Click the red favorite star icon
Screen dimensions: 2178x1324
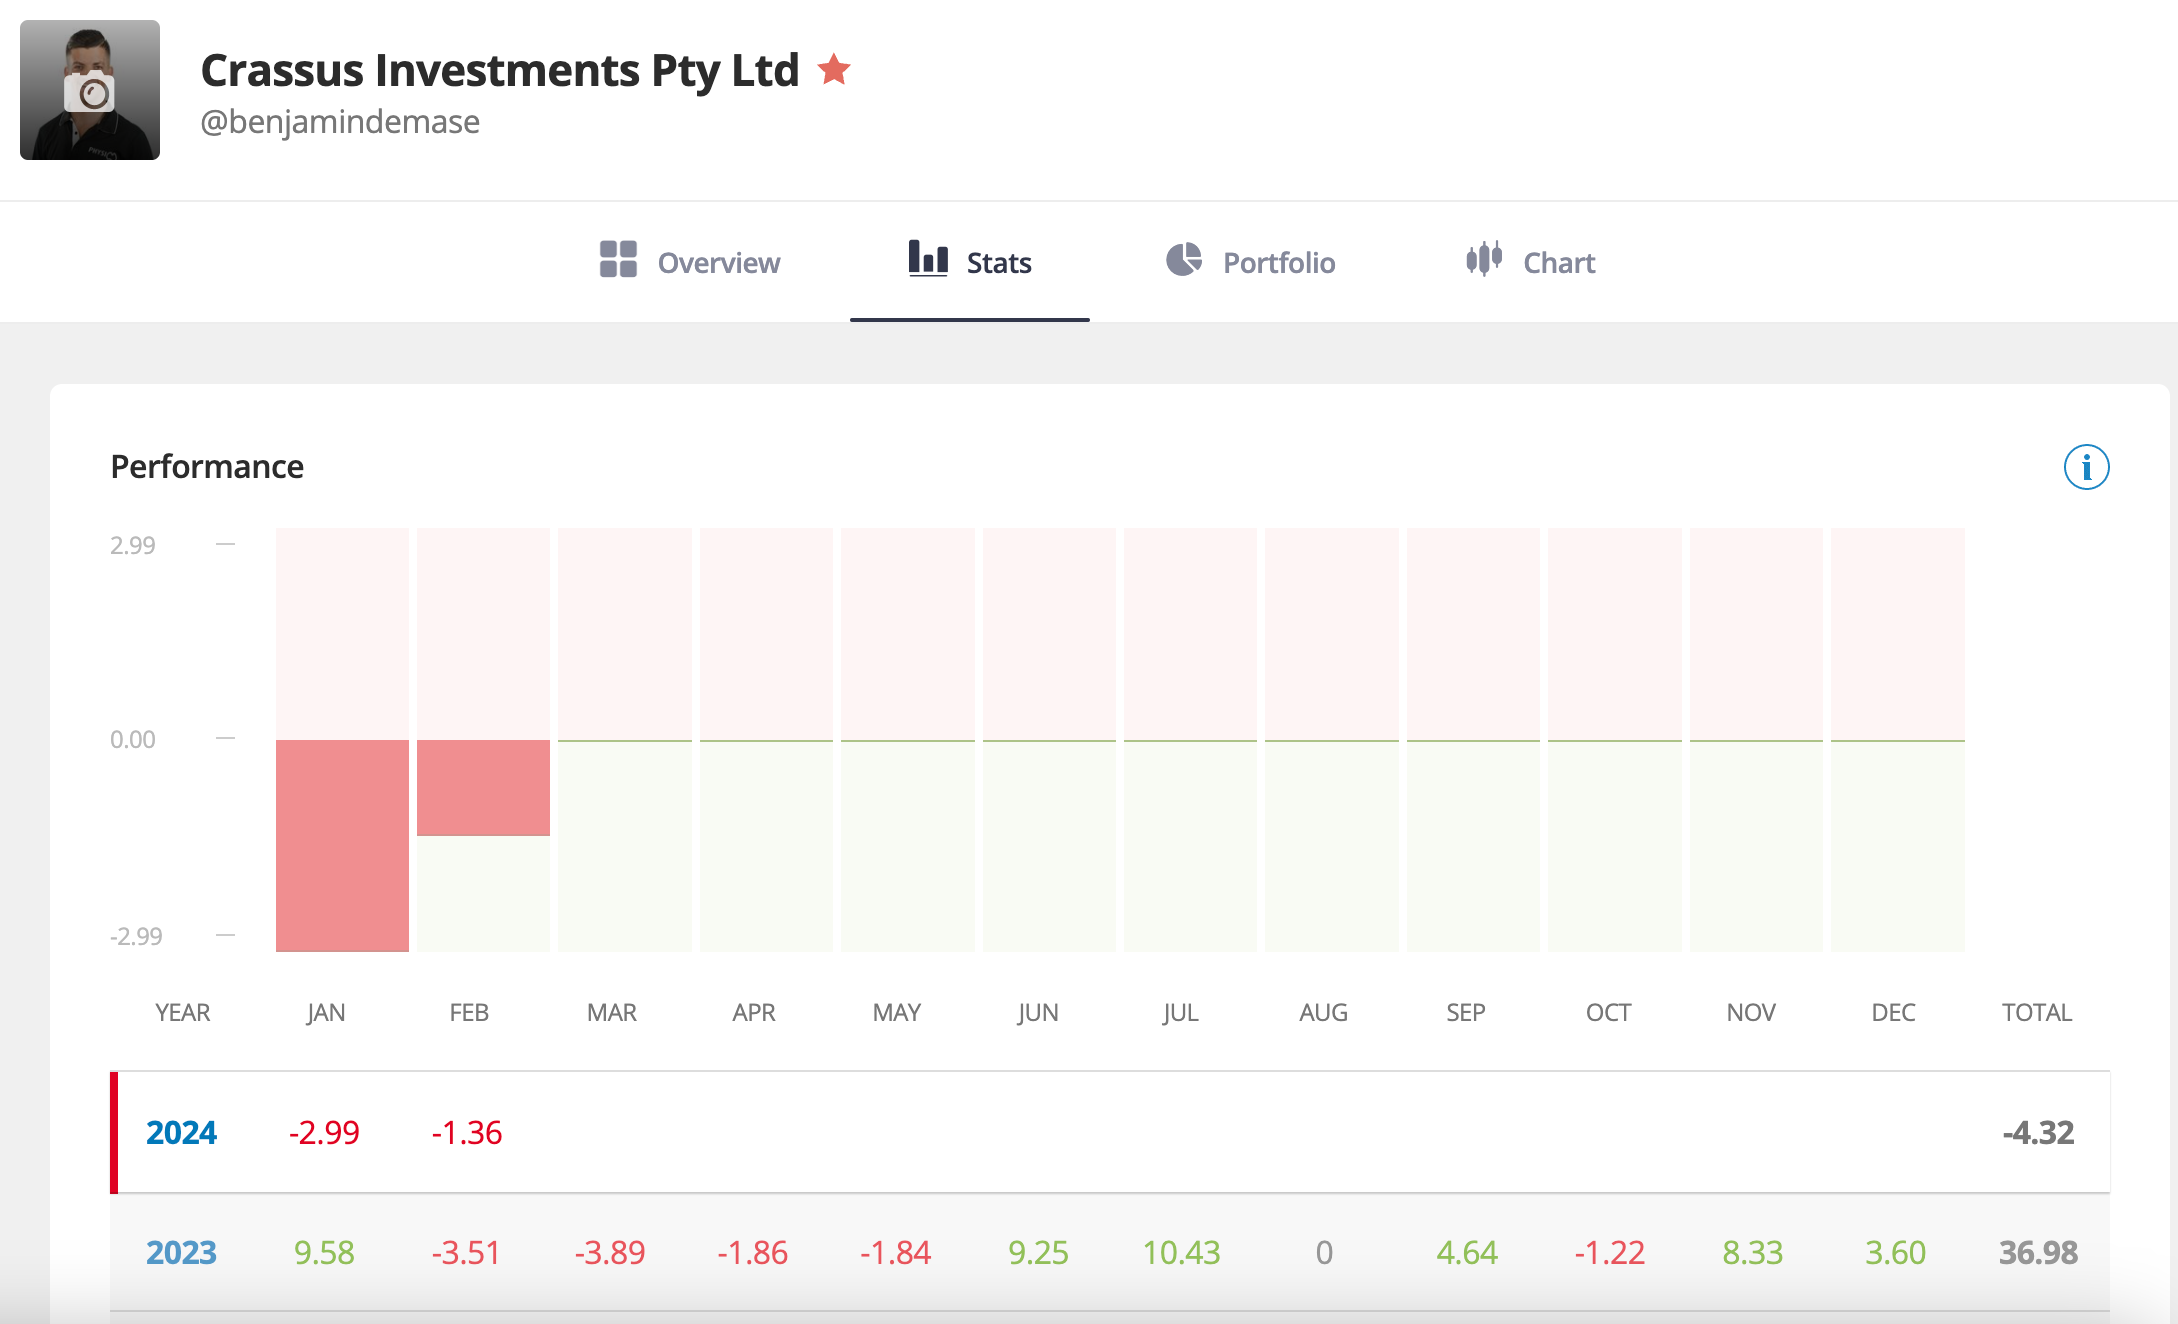(x=833, y=70)
